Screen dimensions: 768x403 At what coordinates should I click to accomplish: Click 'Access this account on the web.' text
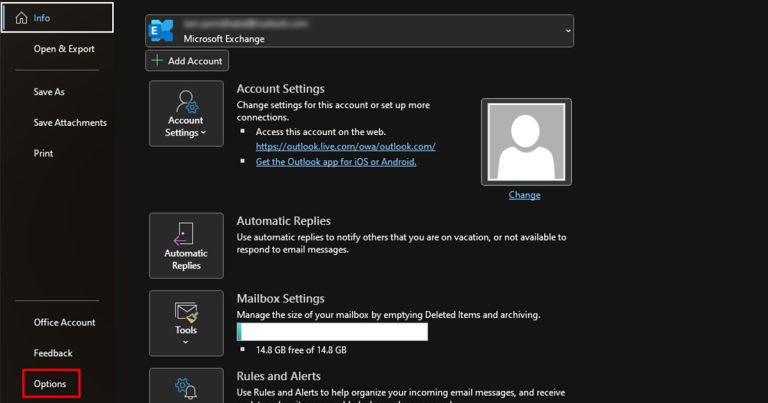point(321,132)
